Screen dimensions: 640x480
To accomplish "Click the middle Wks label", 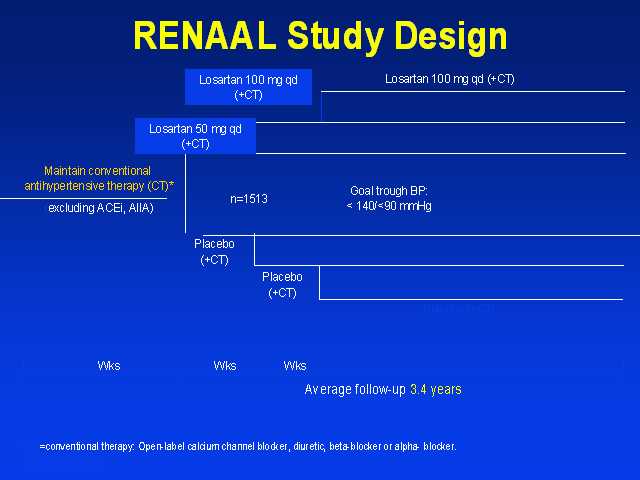I will click(x=225, y=366).
